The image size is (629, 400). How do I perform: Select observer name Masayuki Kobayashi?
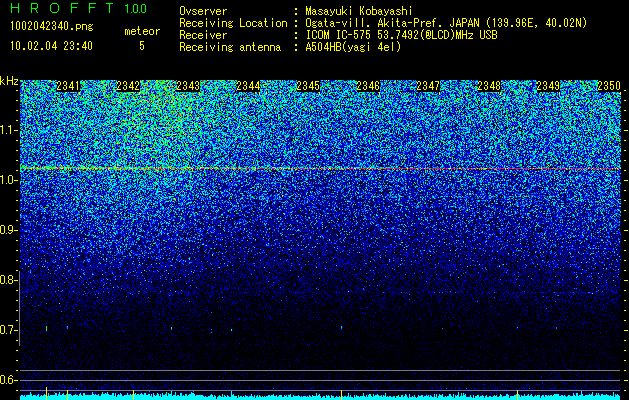359,11
